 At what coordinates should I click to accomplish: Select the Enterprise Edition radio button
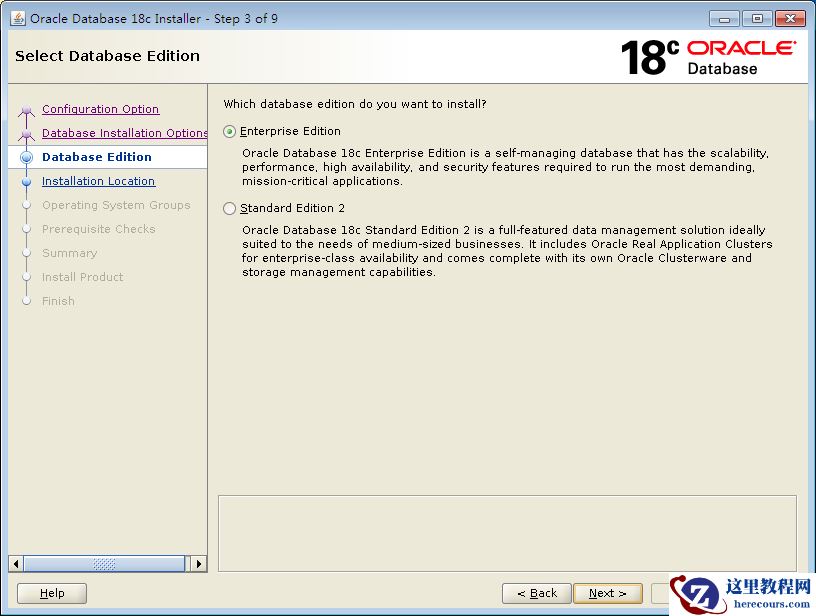230,132
